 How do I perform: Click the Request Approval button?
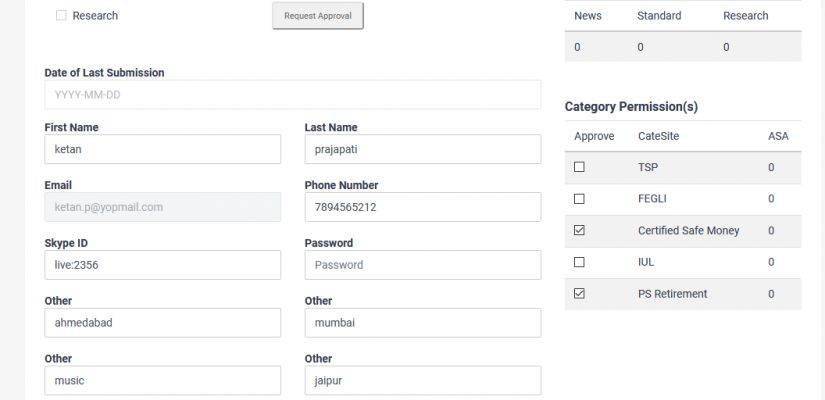click(x=318, y=16)
